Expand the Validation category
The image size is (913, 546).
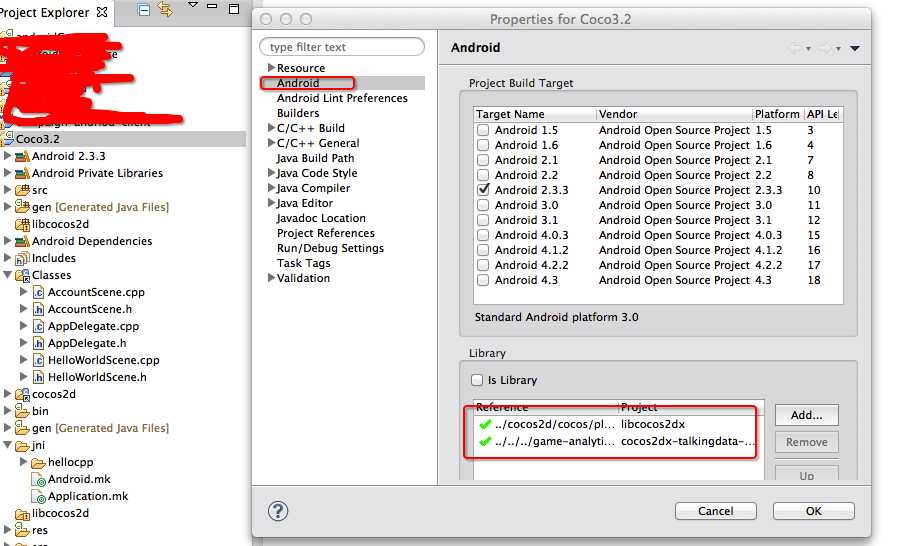(x=271, y=278)
